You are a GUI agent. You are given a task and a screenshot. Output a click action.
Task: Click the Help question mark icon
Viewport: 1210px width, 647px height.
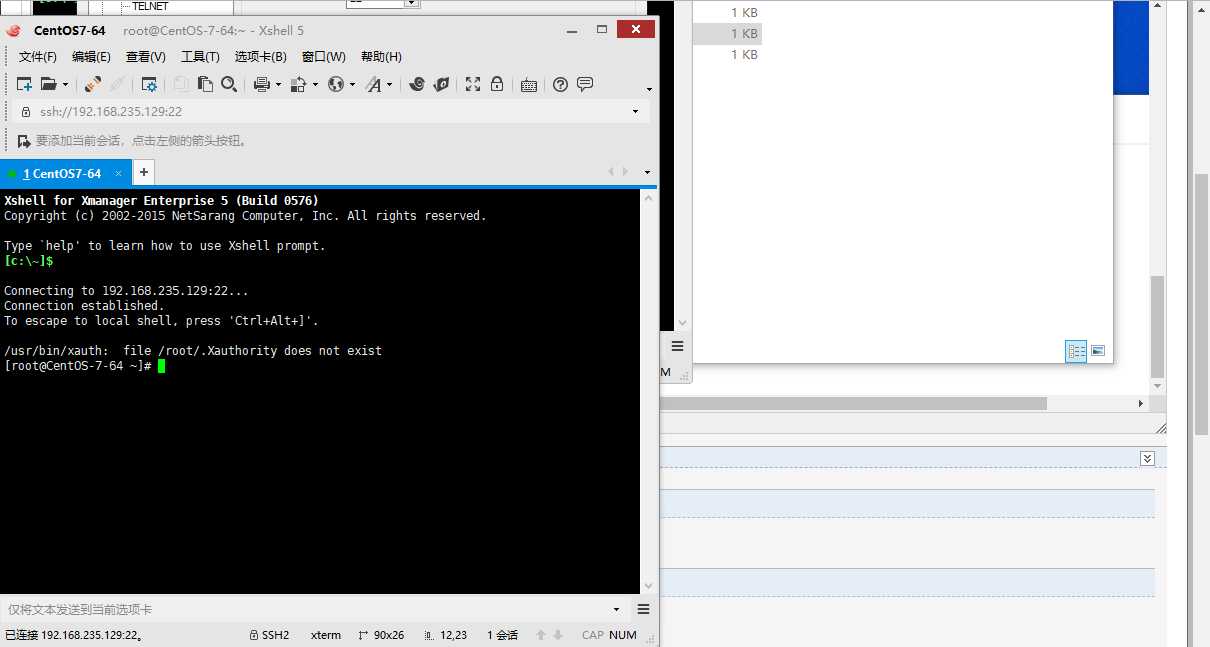pyautogui.click(x=560, y=85)
